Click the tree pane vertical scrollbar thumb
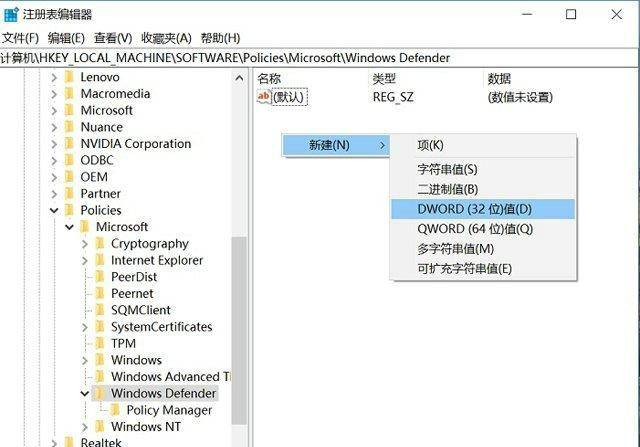Viewport: 640px width, 447px height. coord(239,330)
